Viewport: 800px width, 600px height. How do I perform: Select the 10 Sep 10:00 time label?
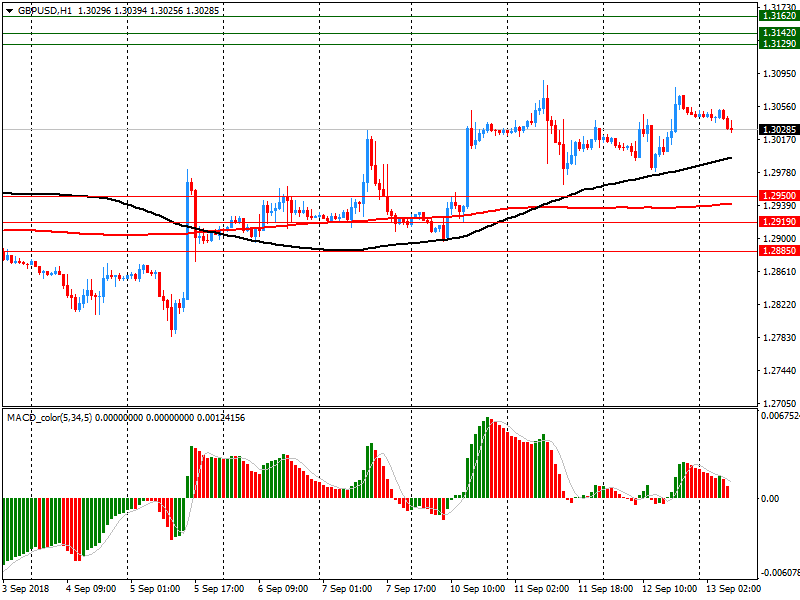[x=477, y=590]
